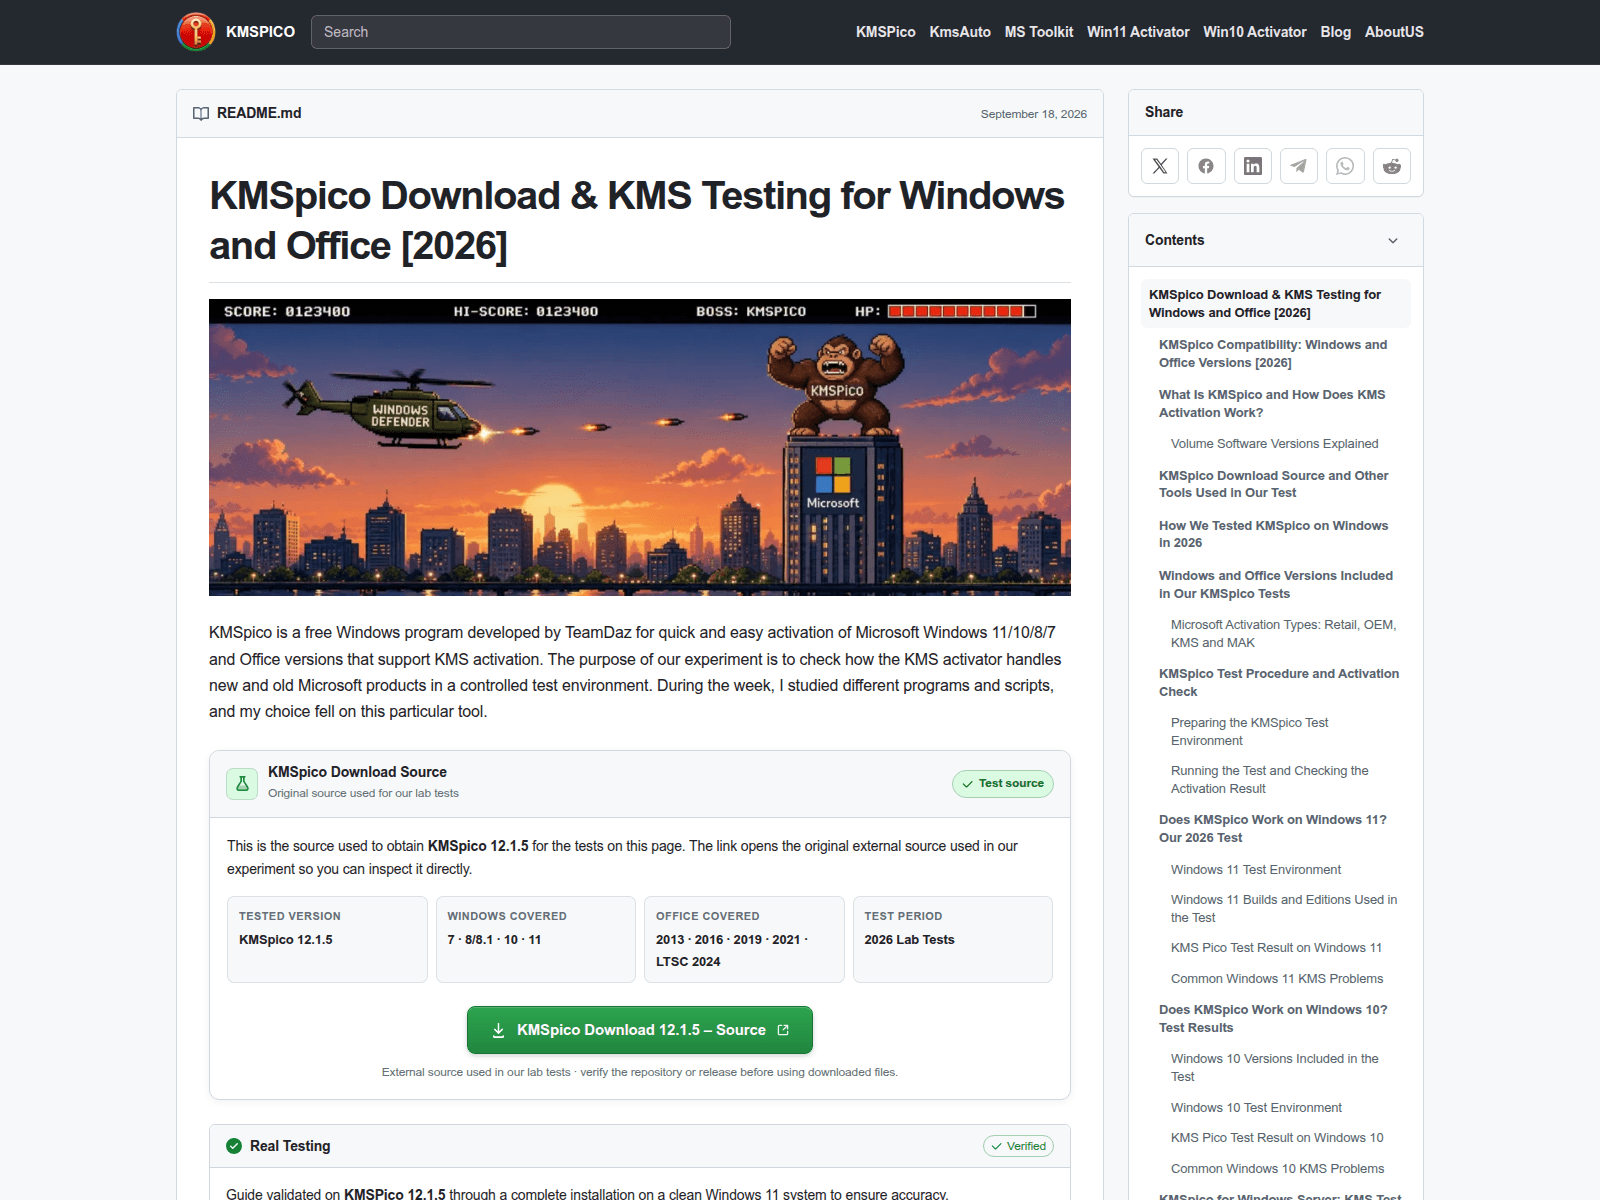Go to Windows 11 Builds and Editions entry
This screenshot has width=1600, height=1200.
1284,908
